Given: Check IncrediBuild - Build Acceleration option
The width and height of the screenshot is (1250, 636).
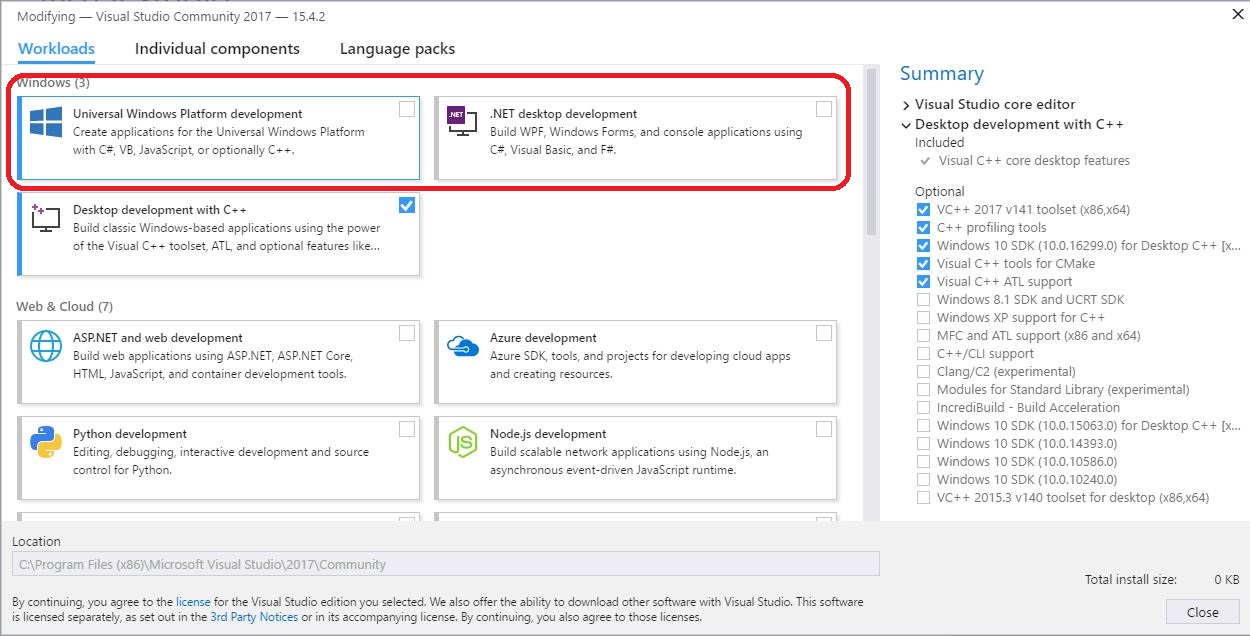Looking at the screenshot, I should click(923, 408).
